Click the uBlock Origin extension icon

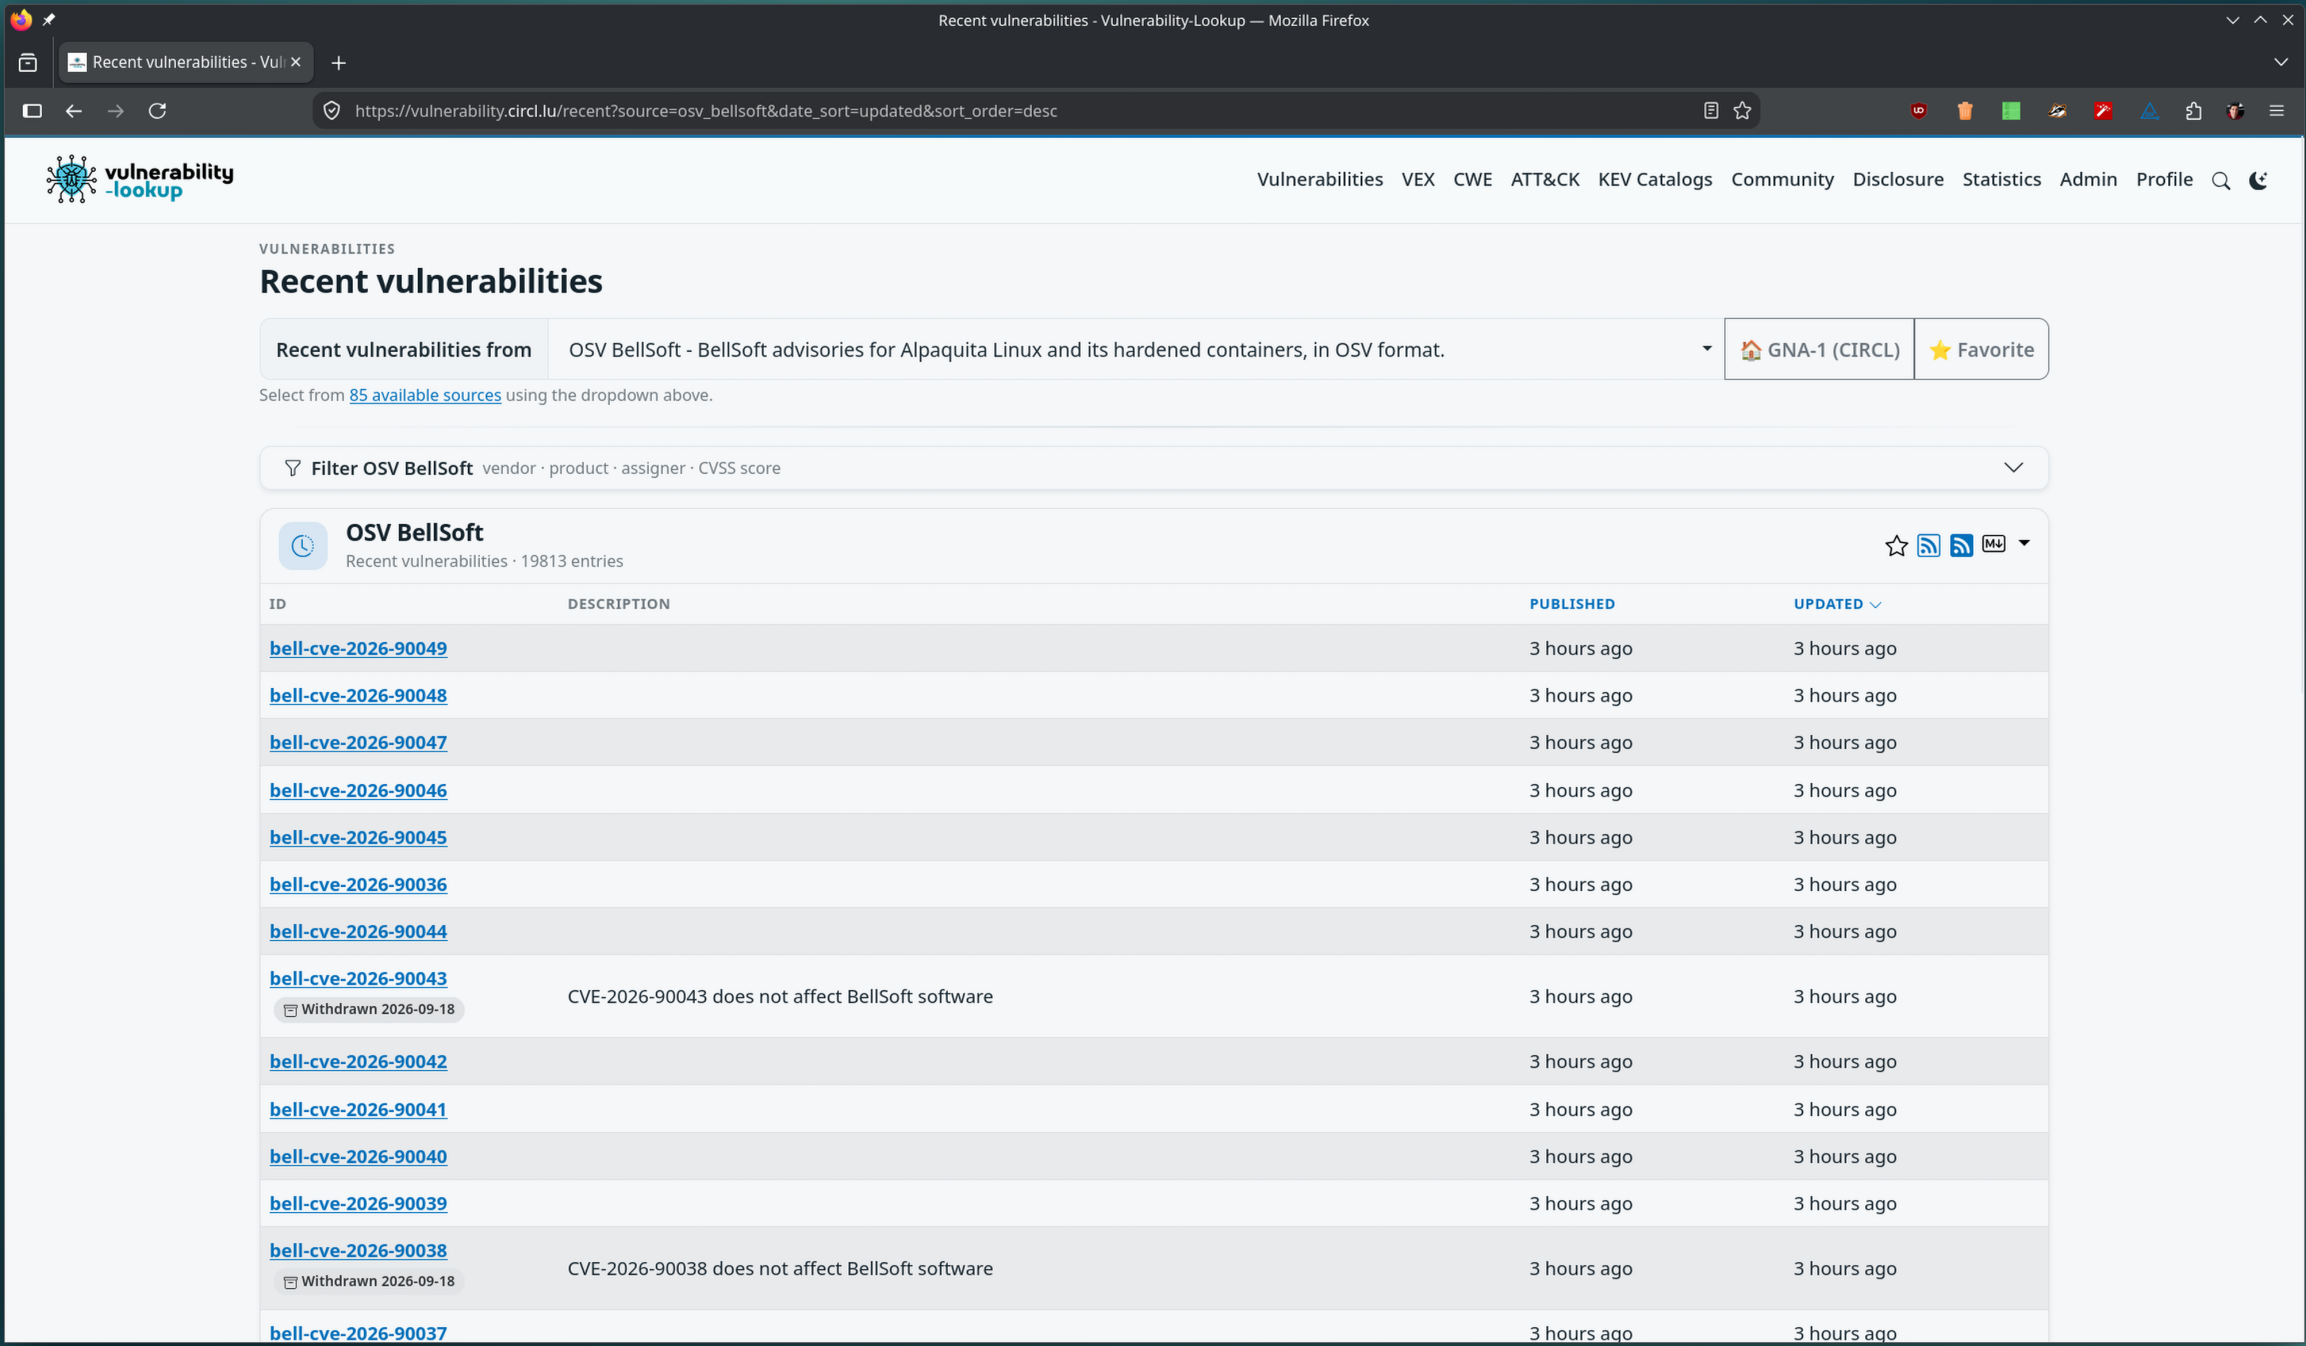1918,111
